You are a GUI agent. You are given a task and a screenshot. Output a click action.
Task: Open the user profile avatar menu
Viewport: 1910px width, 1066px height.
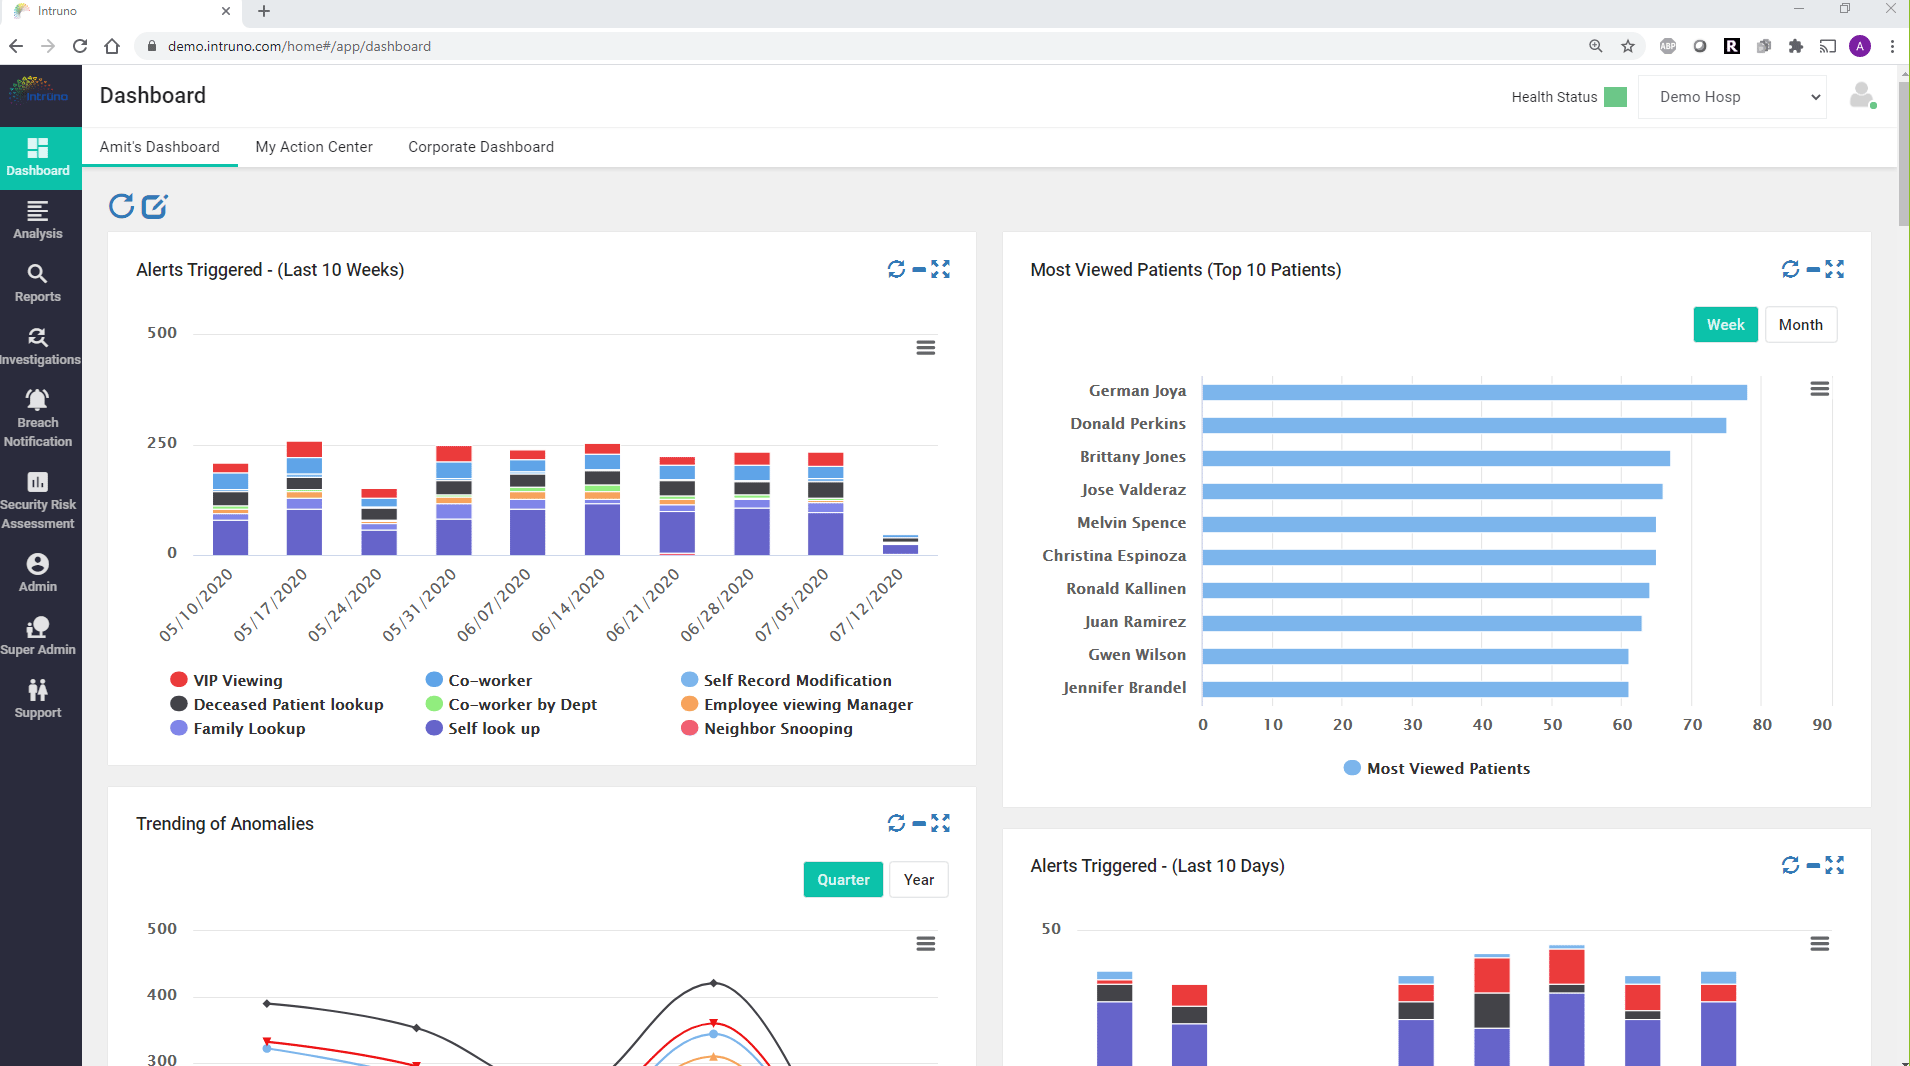click(1861, 96)
